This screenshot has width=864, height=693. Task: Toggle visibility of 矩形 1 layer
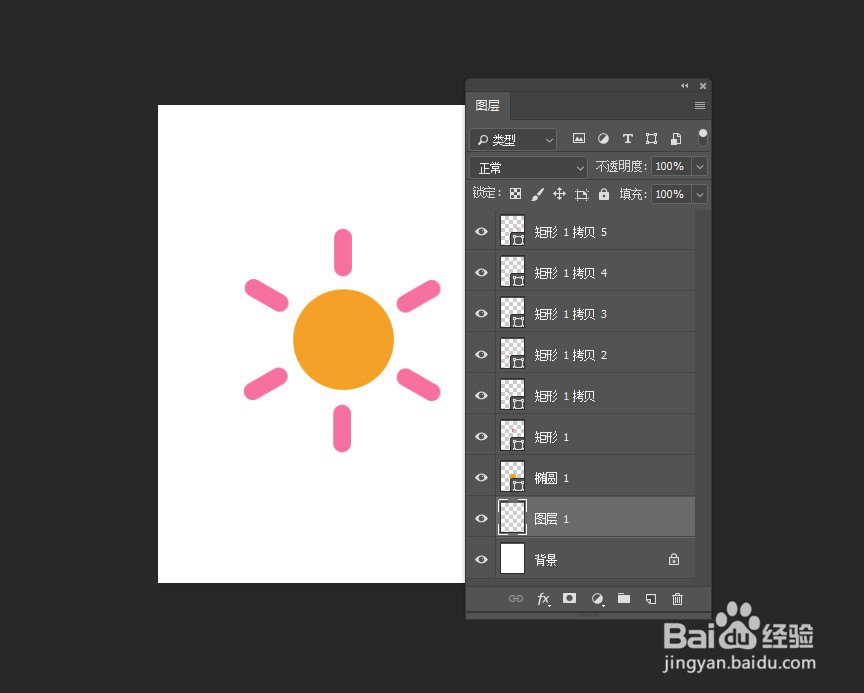(482, 436)
